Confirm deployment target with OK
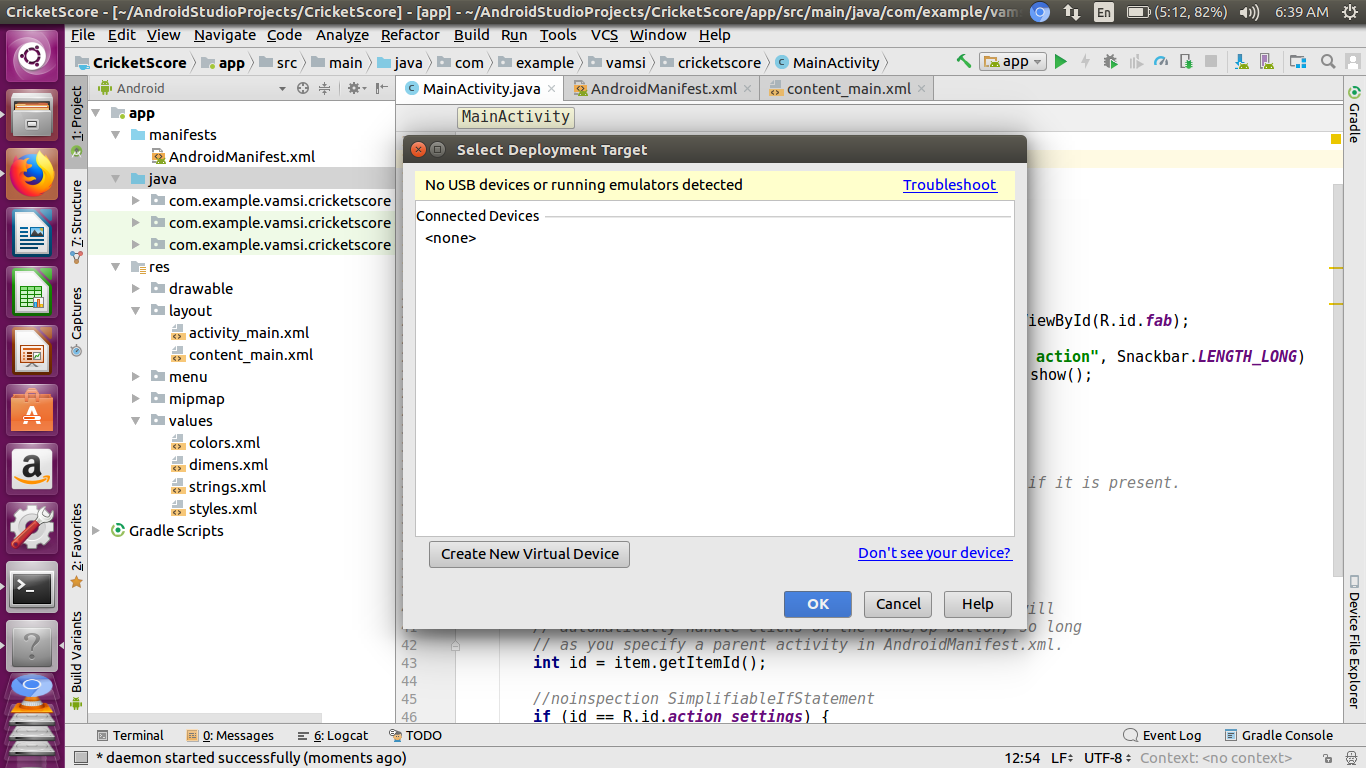The width and height of the screenshot is (1366, 768). (x=818, y=604)
